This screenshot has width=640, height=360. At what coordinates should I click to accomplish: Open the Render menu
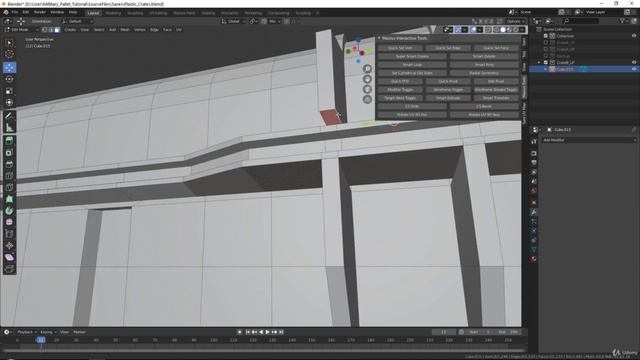(40, 12)
